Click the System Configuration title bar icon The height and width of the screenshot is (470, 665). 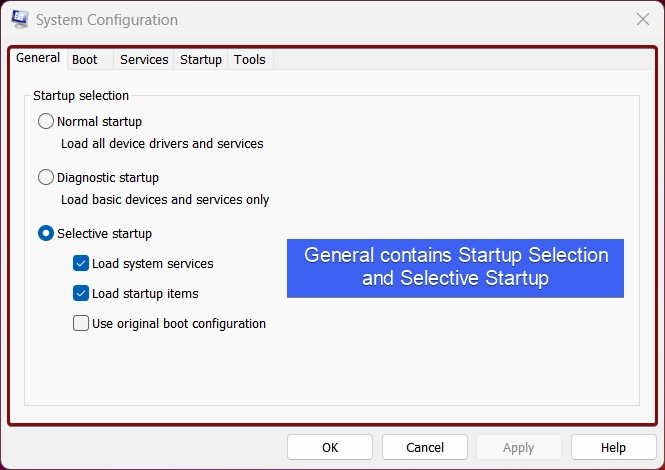[20, 19]
